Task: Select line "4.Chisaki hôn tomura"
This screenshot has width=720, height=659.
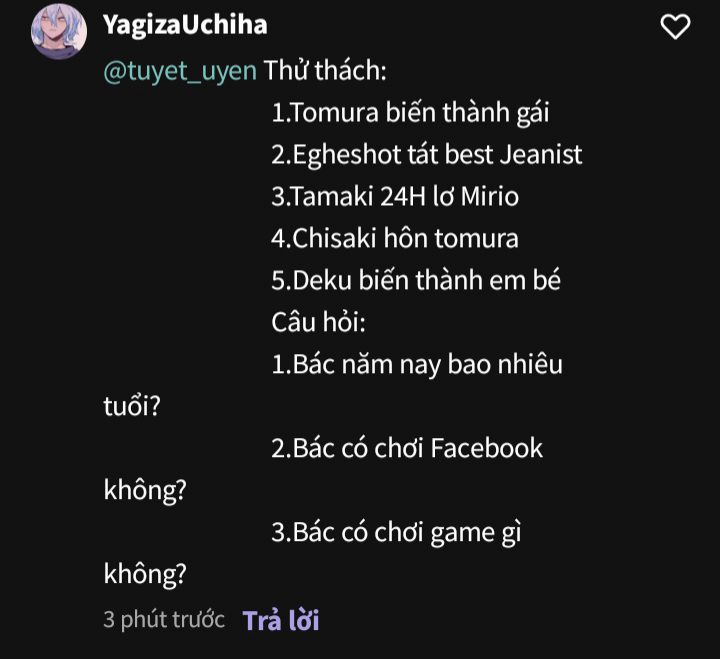Action: point(395,238)
